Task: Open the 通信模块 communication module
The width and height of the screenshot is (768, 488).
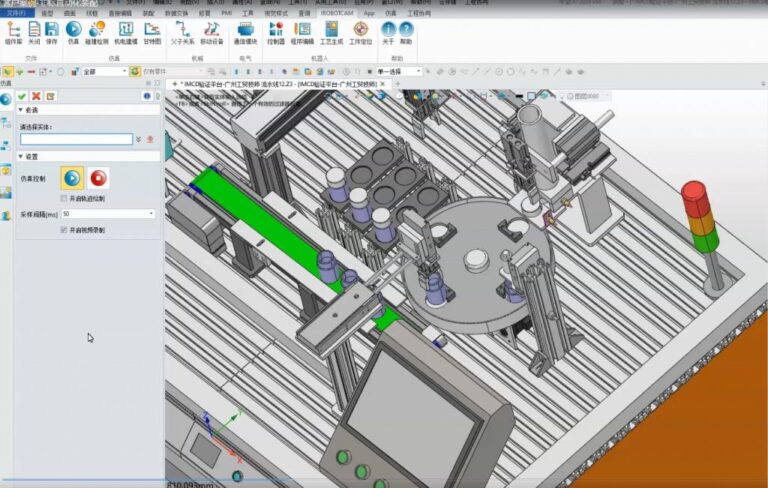Action: click(245, 33)
